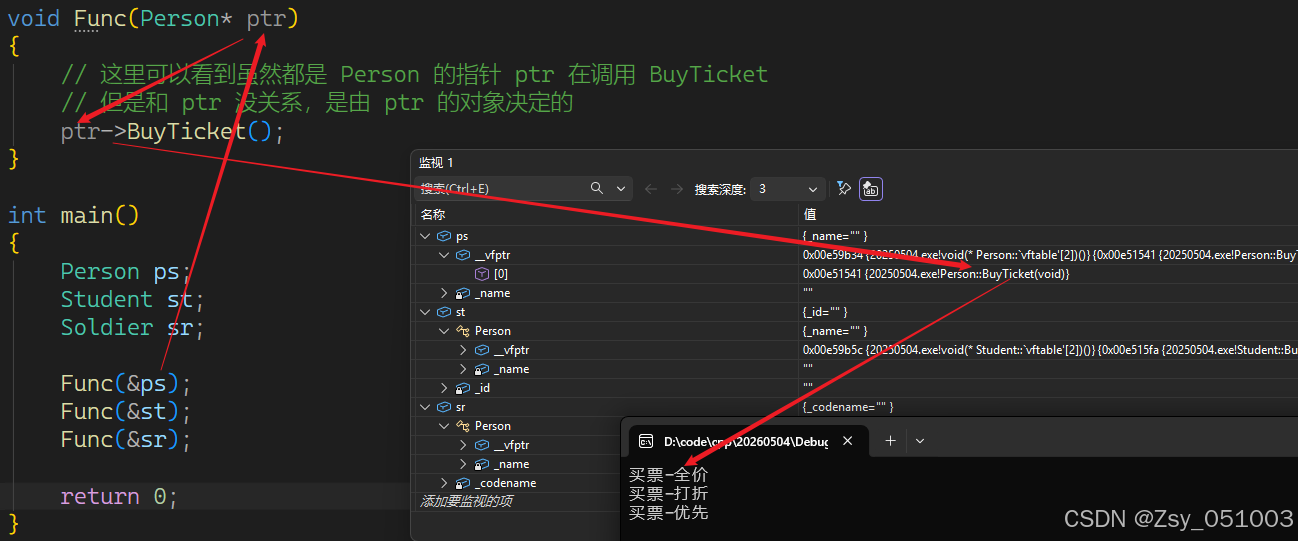Image resolution: width=1298 pixels, height=541 pixels.
Task: Click BuyTicket in ptr->BuyTicket() call
Action: click(186, 132)
